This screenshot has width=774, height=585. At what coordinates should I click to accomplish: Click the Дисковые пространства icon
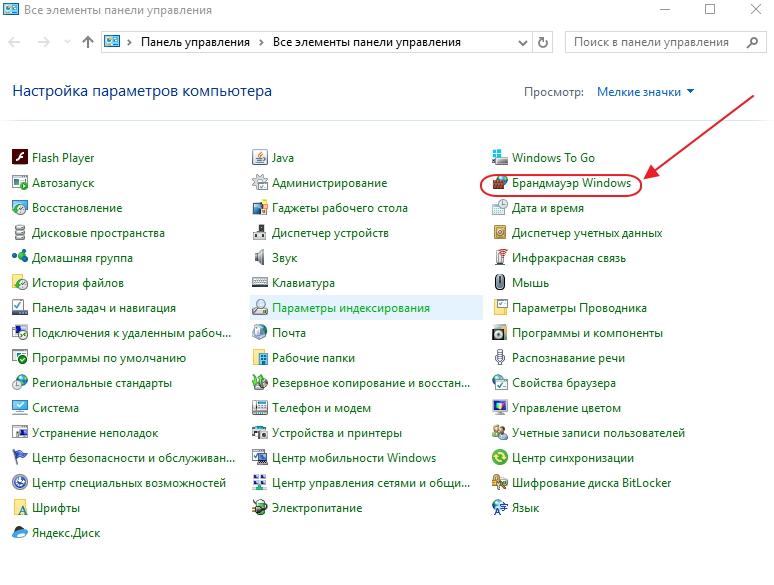click(x=20, y=233)
